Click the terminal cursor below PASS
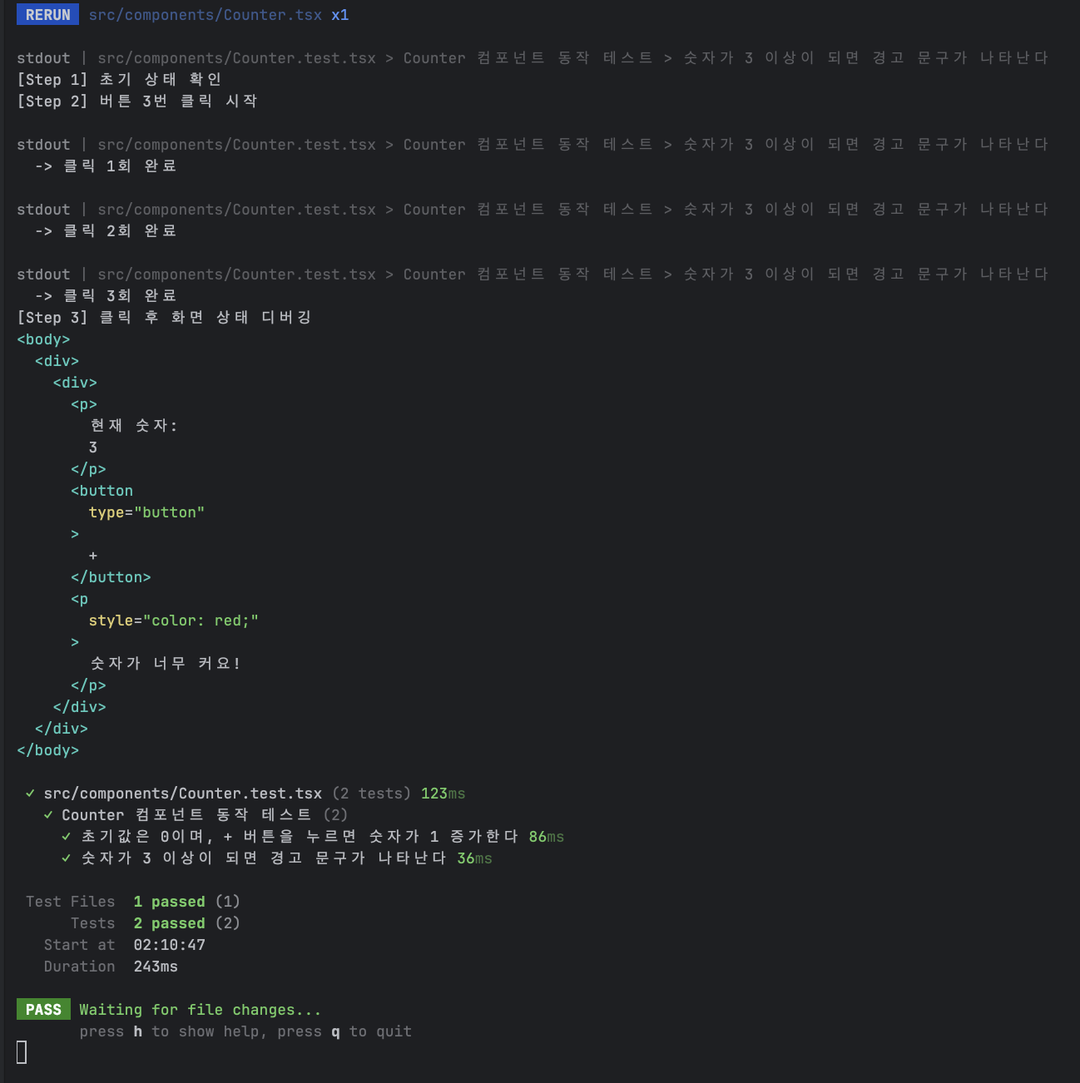This screenshot has height=1083, width=1080. point(22,1052)
